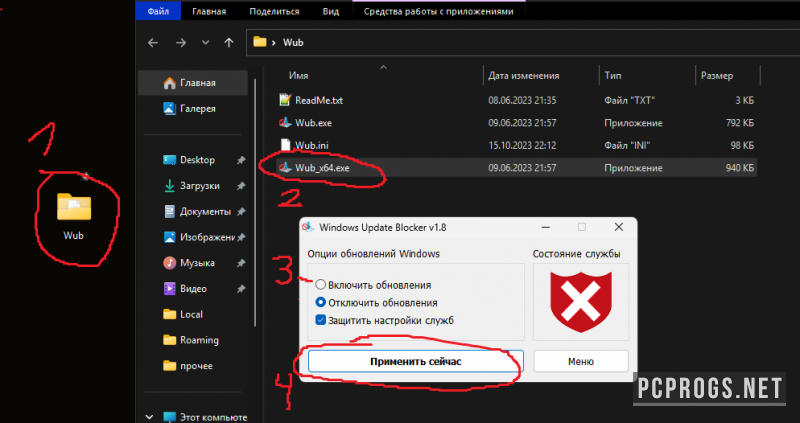Viewport: 800px width, 423px height.
Task: Go up one folder level arrow
Action: [229, 43]
